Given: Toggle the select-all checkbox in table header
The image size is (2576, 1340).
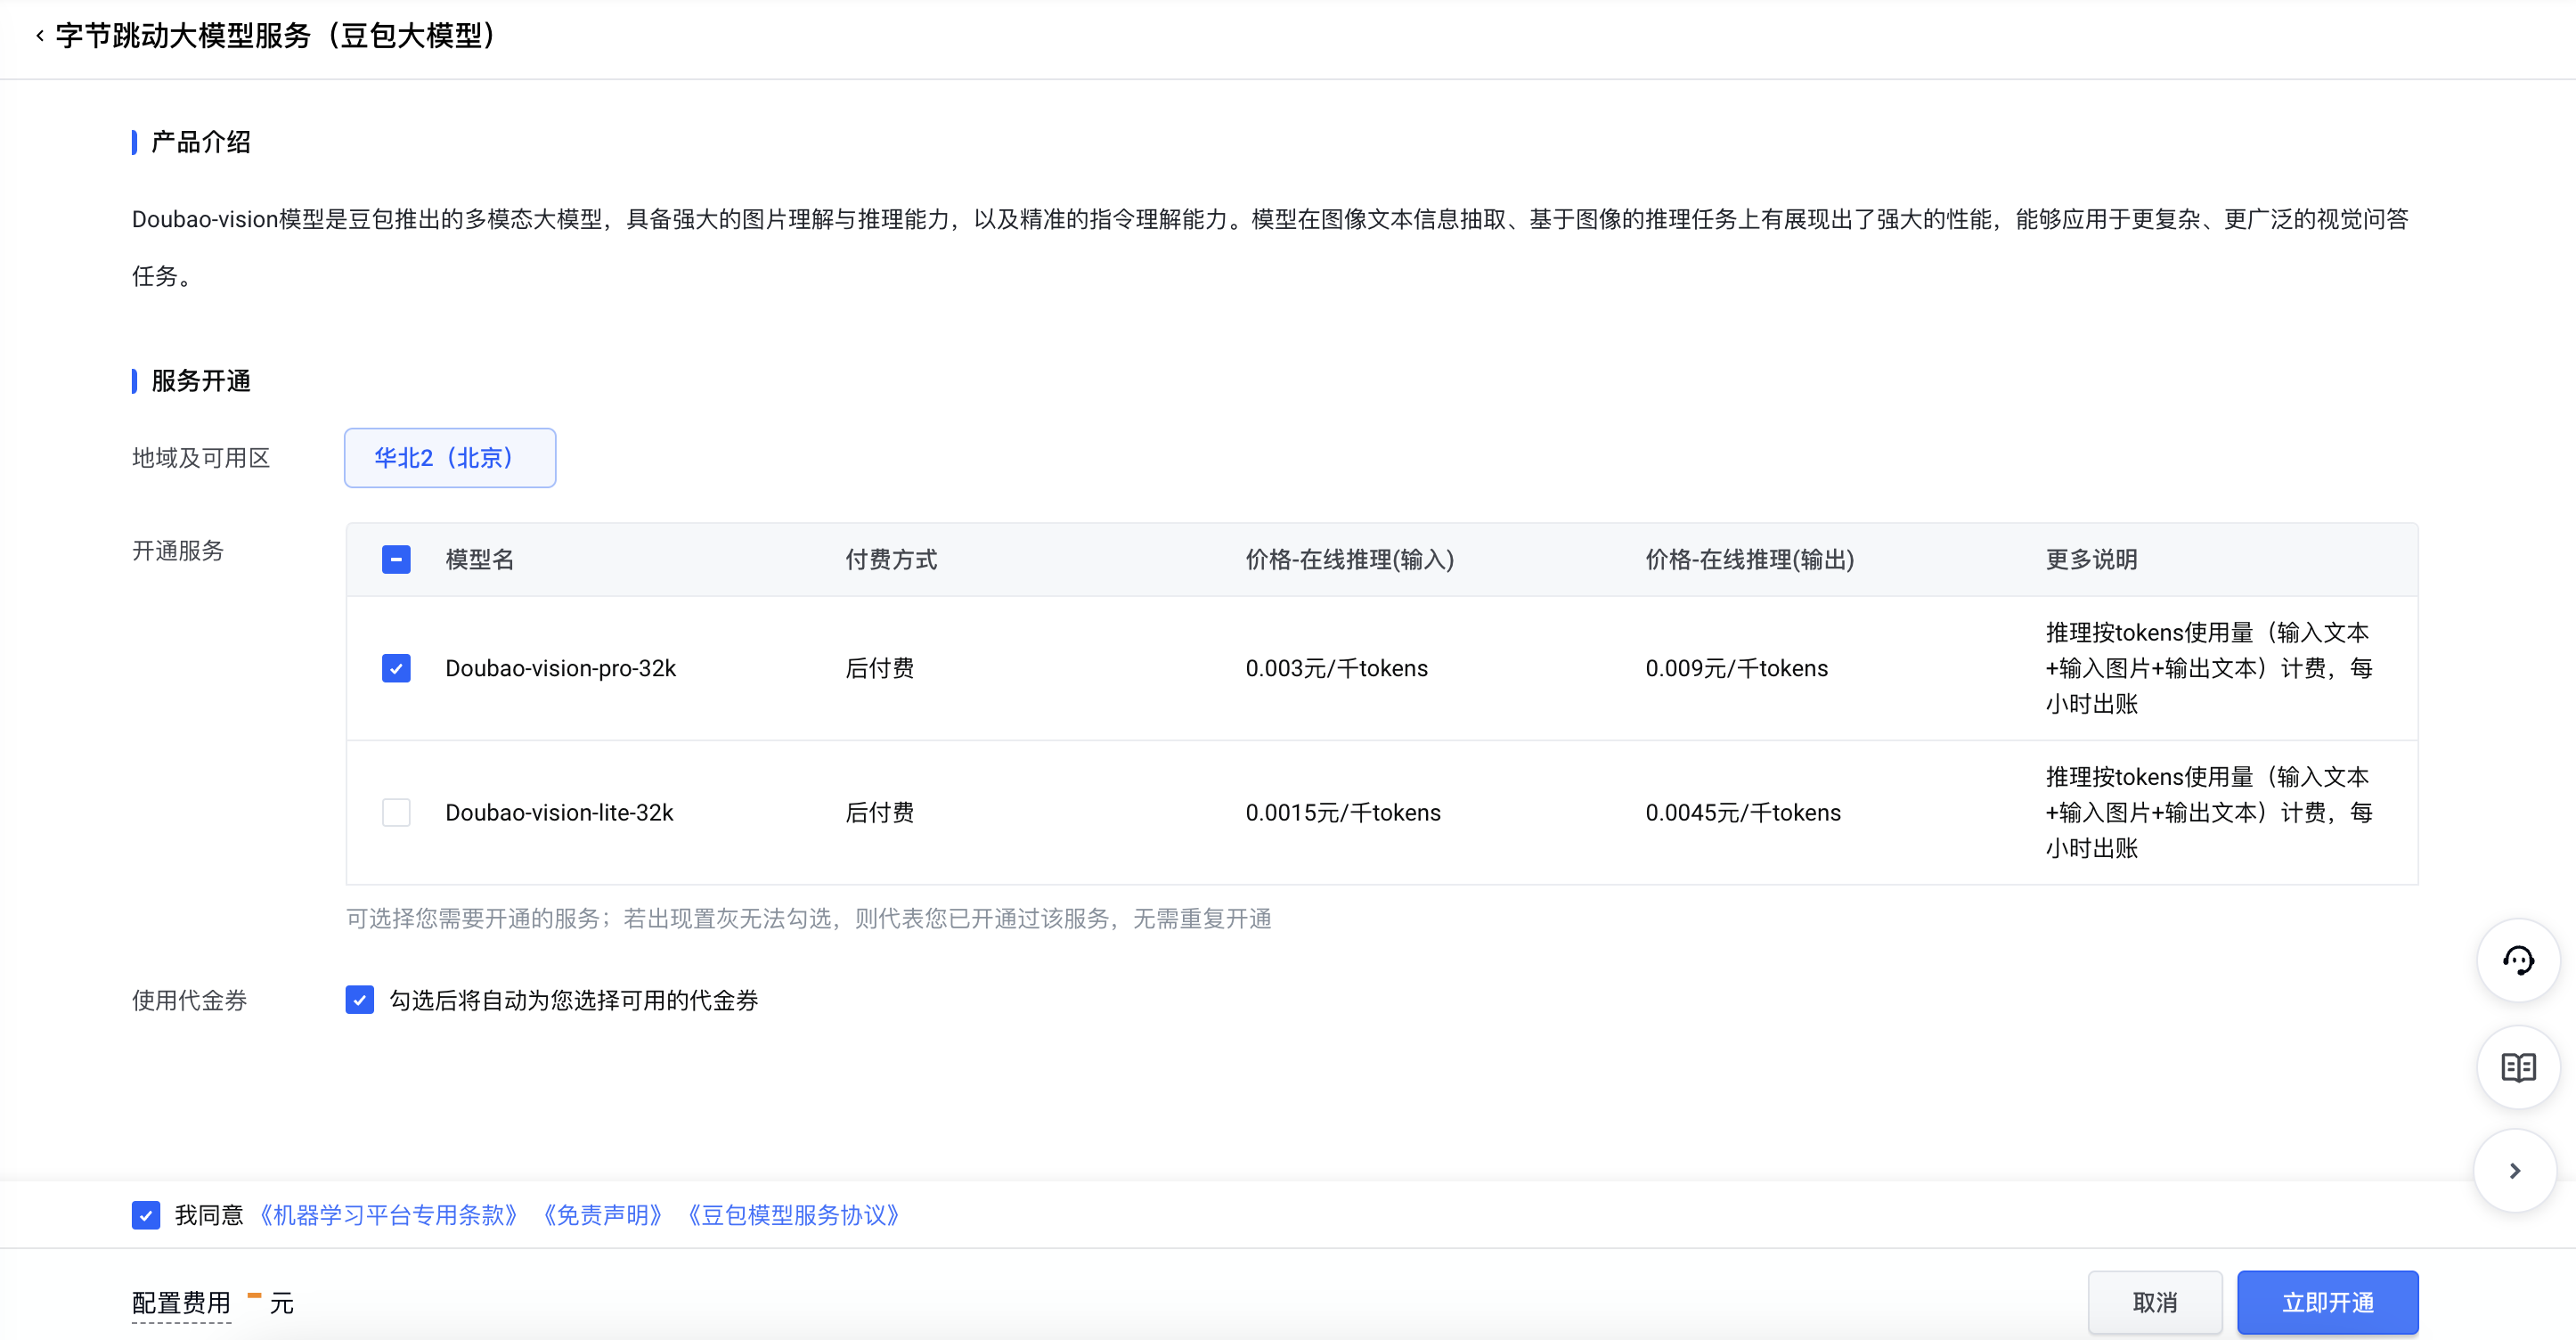Looking at the screenshot, I should [x=396, y=559].
